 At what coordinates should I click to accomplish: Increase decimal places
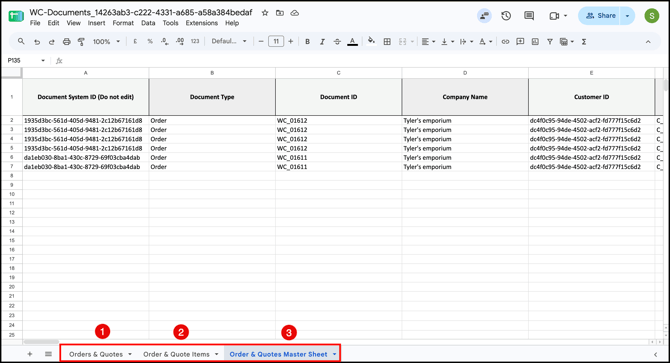pos(180,41)
